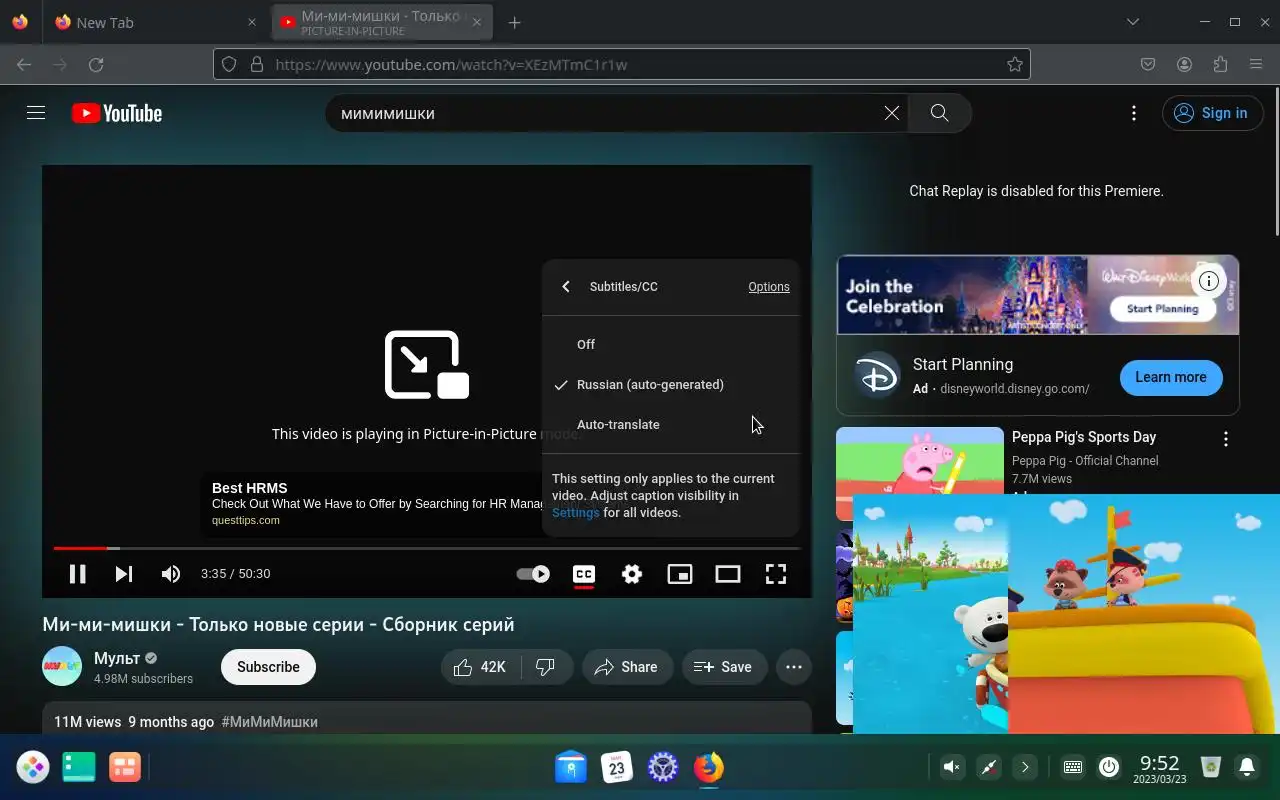Viewport: 1280px width, 800px height.
Task: Like the video (42K)
Action: click(x=481, y=667)
